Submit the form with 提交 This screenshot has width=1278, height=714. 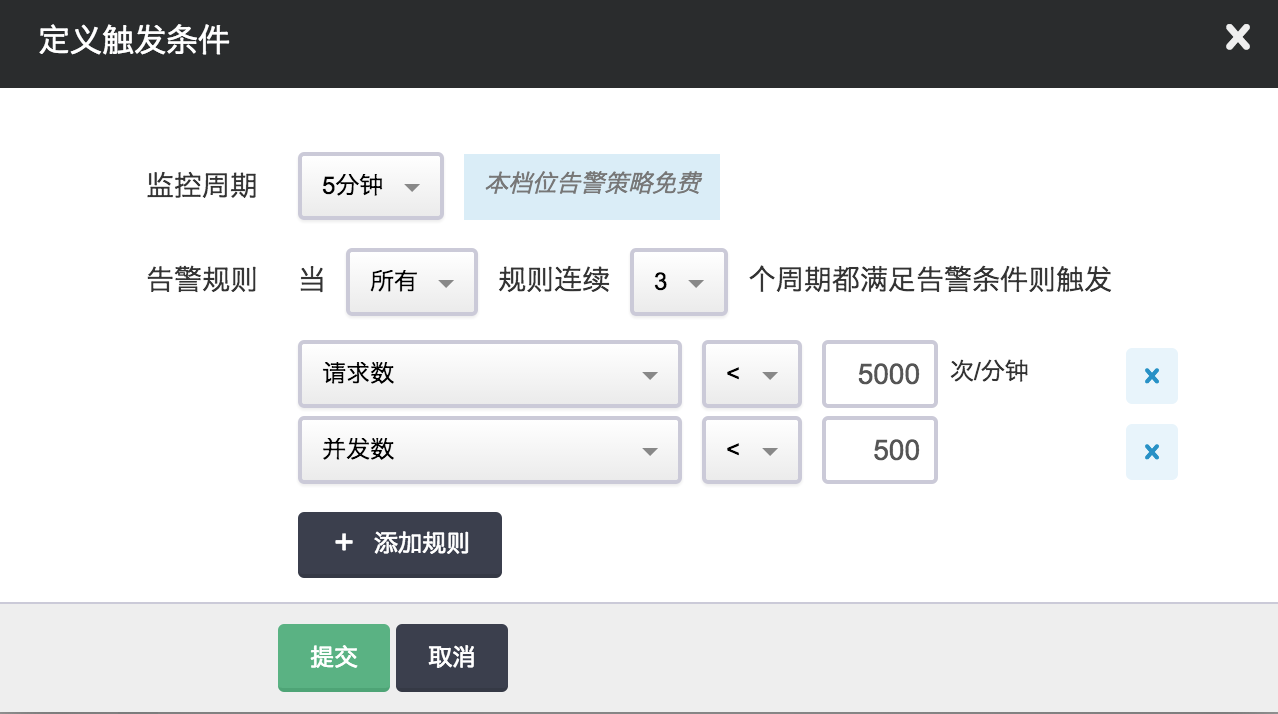(333, 657)
